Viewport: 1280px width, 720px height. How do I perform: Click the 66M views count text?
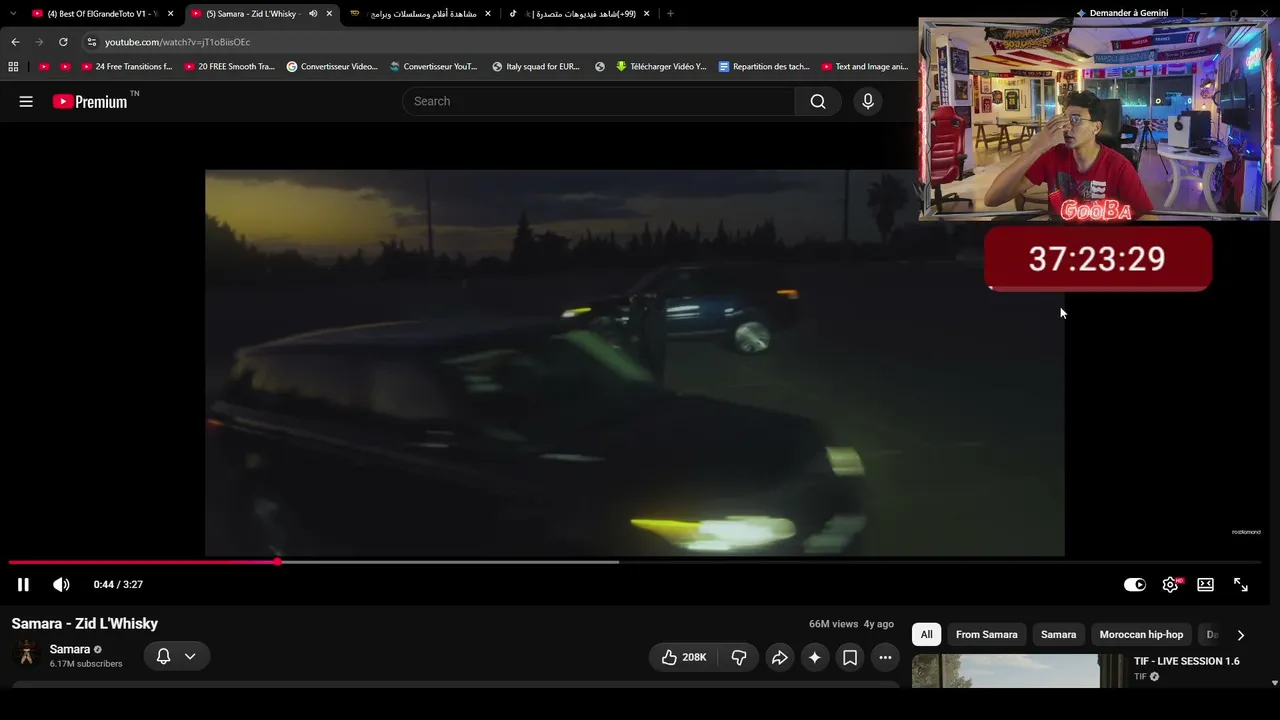[x=834, y=624]
